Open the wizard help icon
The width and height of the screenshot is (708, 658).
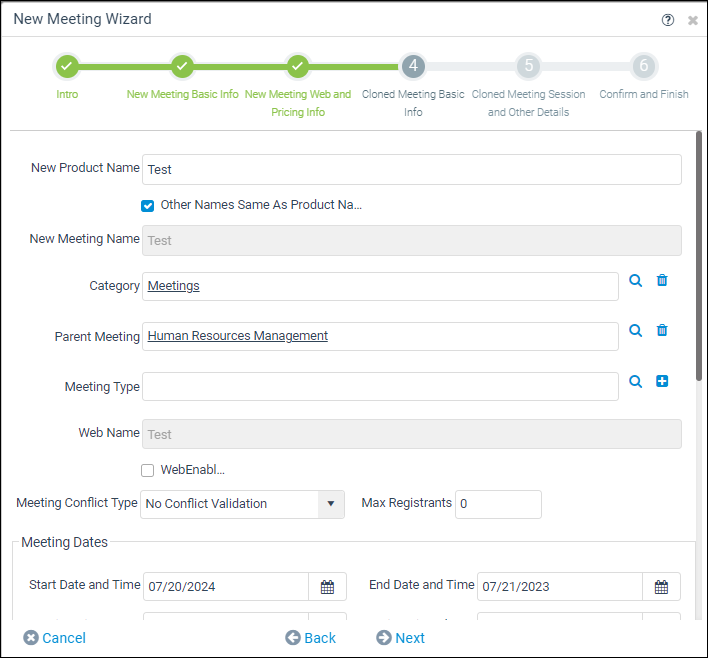[x=667, y=20]
